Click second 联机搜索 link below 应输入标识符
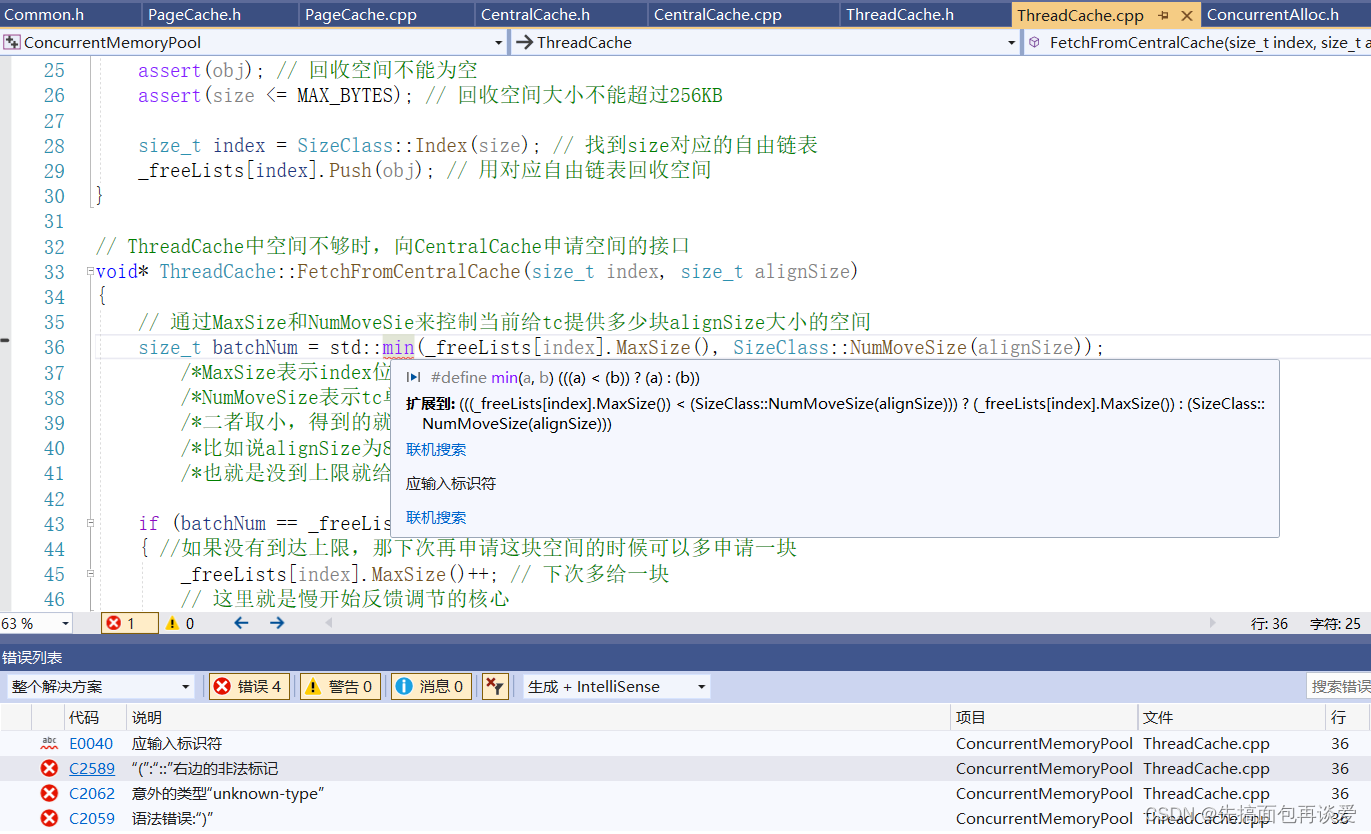The image size is (1371, 834). tap(436, 518)
